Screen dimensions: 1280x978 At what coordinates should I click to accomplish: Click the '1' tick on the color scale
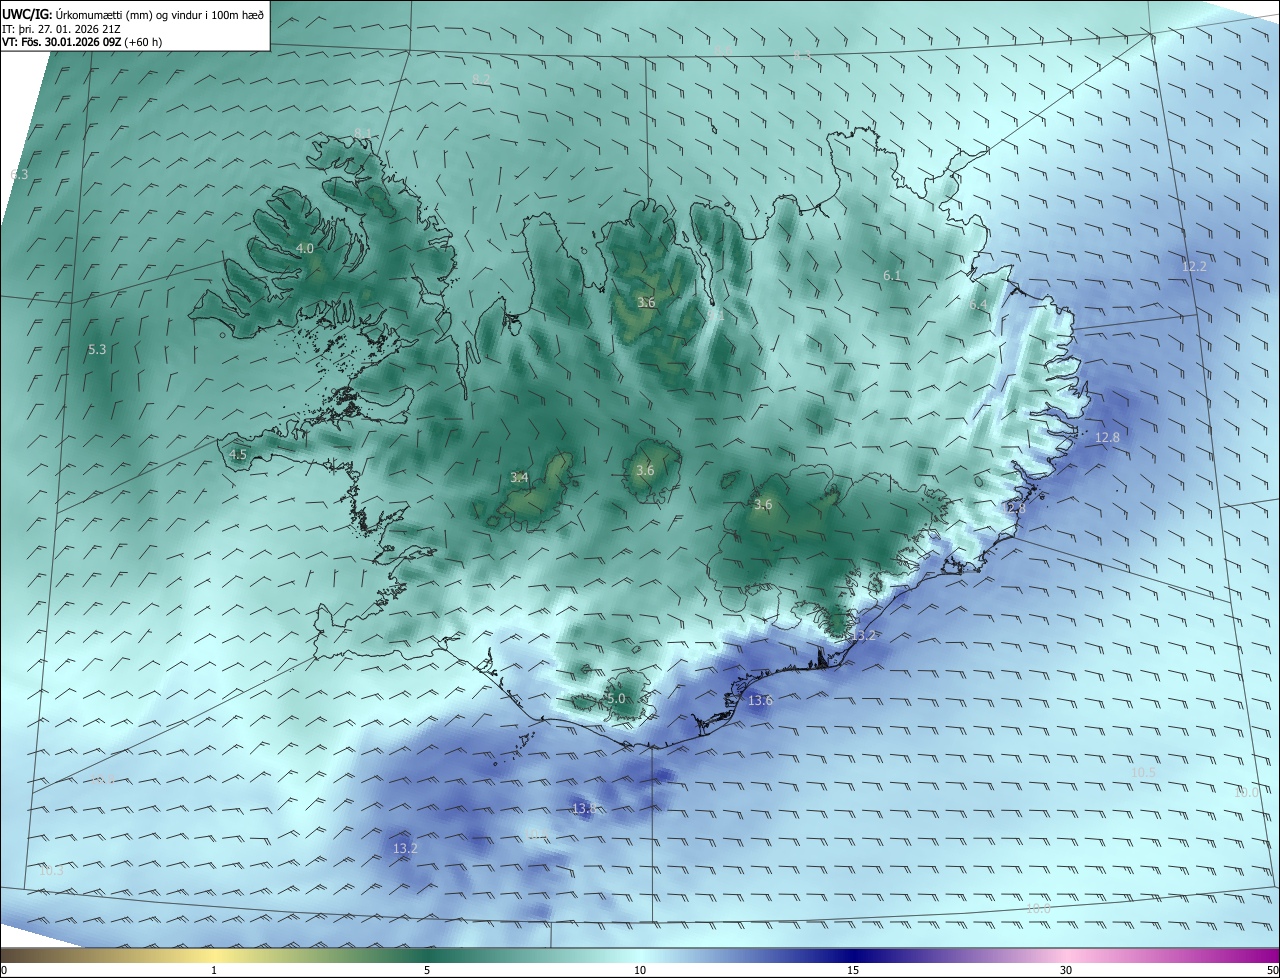[214, 970]
